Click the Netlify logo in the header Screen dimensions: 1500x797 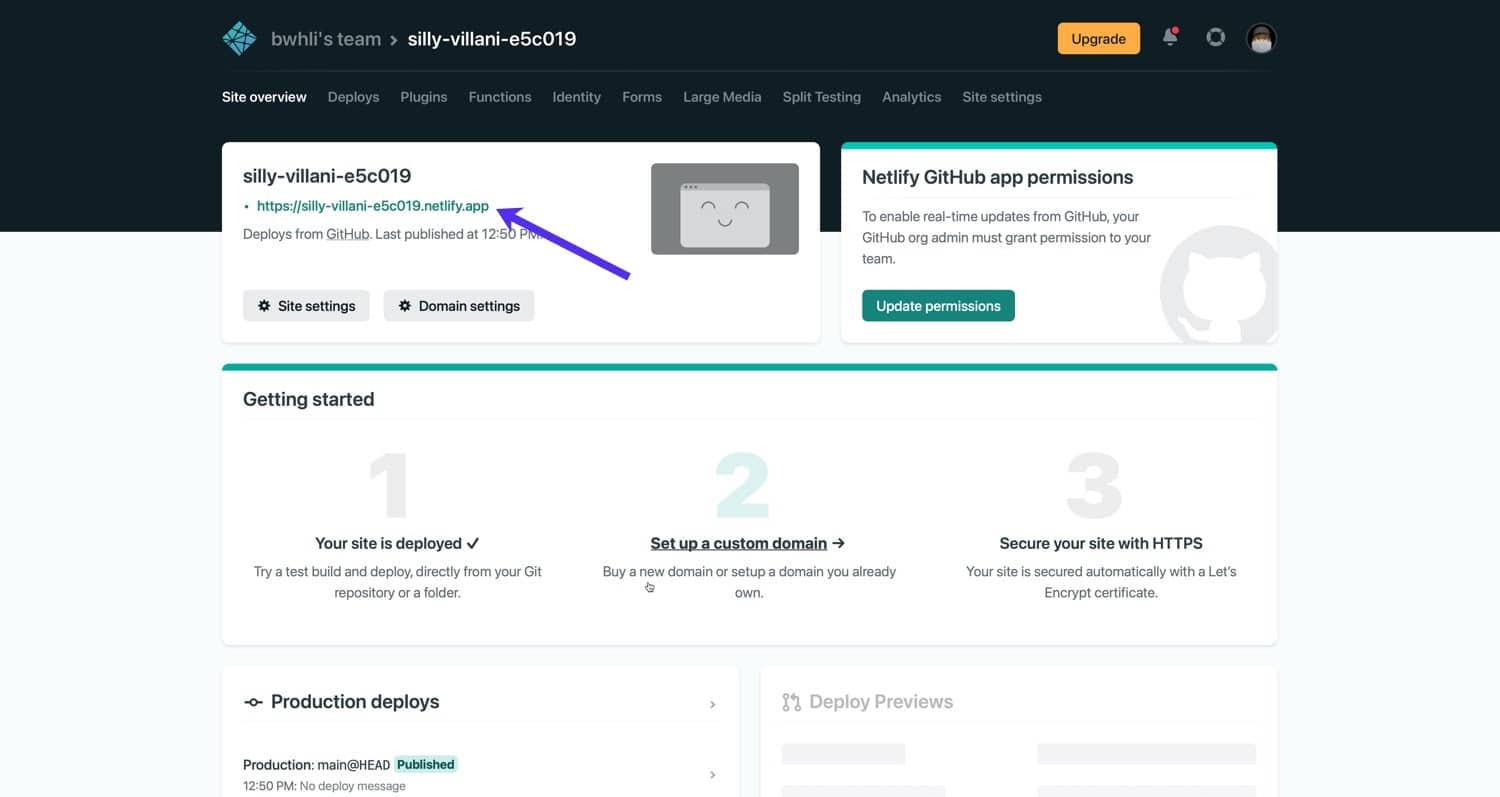[x=238, y=37]
